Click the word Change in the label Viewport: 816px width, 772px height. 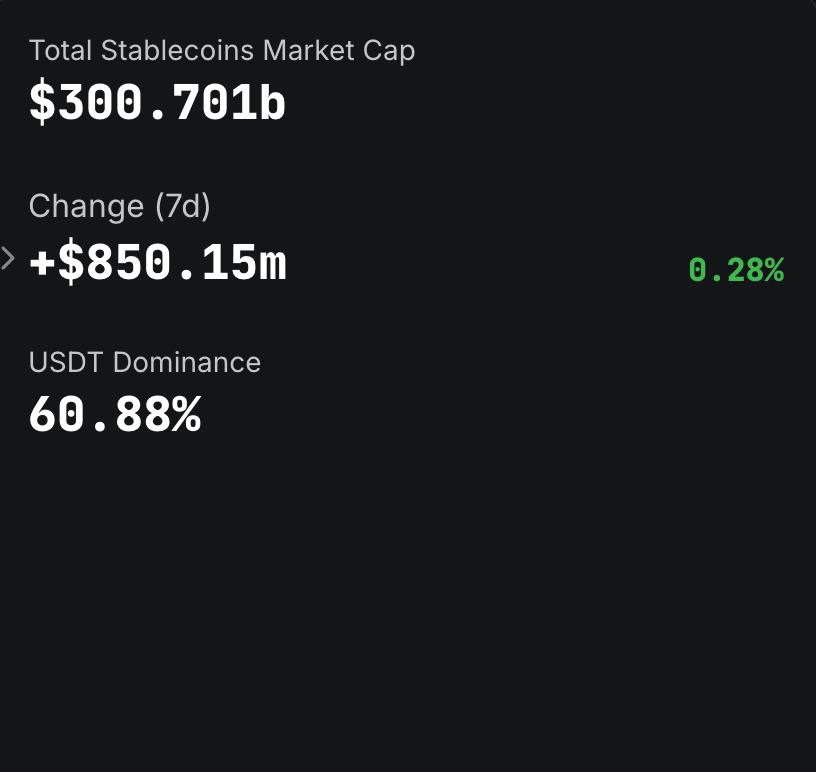(x=86, y=207)
